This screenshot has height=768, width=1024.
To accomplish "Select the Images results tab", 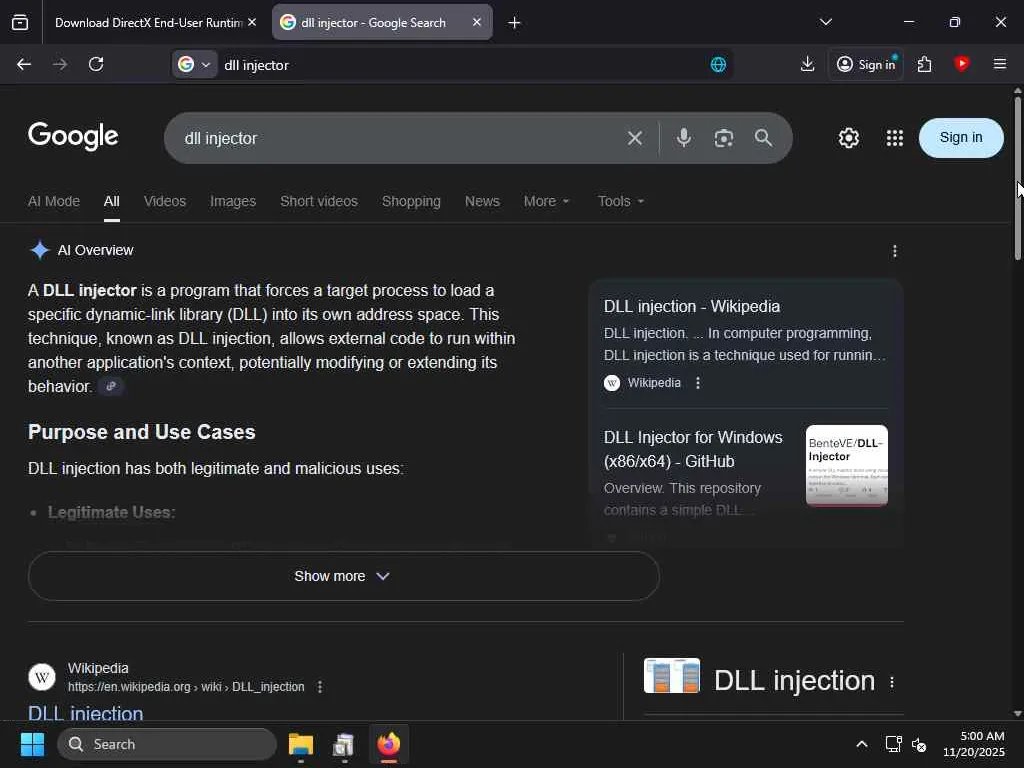I will tap(232, 201).
